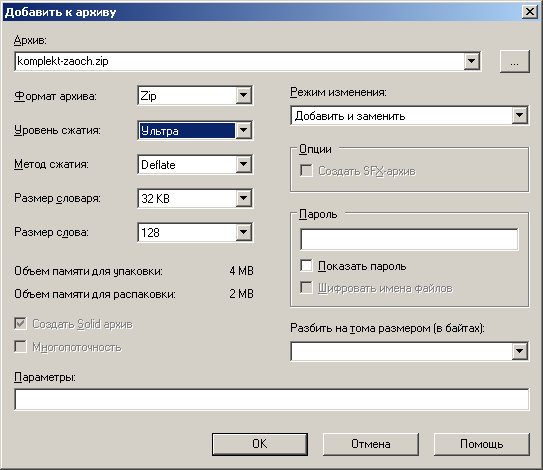This screenshot has width=543, height=470.
Task: Open the Формат архива Zip dropdown
Action: [195, 95]
